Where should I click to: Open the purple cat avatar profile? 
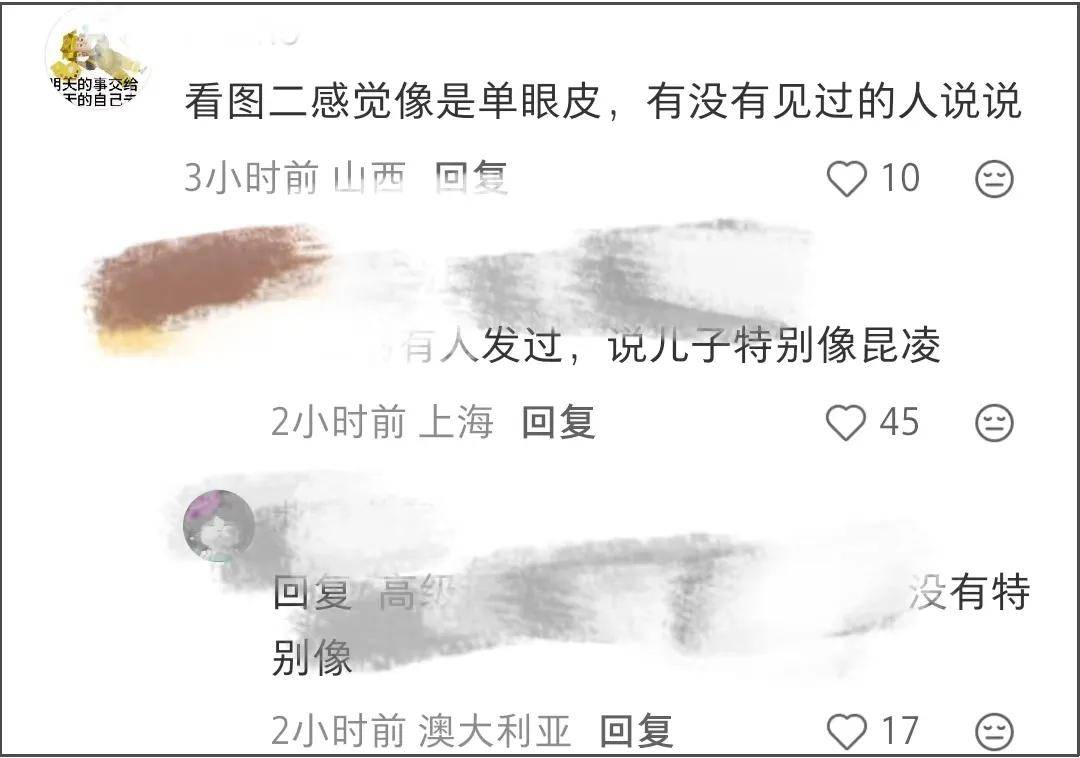coord(219,526)
